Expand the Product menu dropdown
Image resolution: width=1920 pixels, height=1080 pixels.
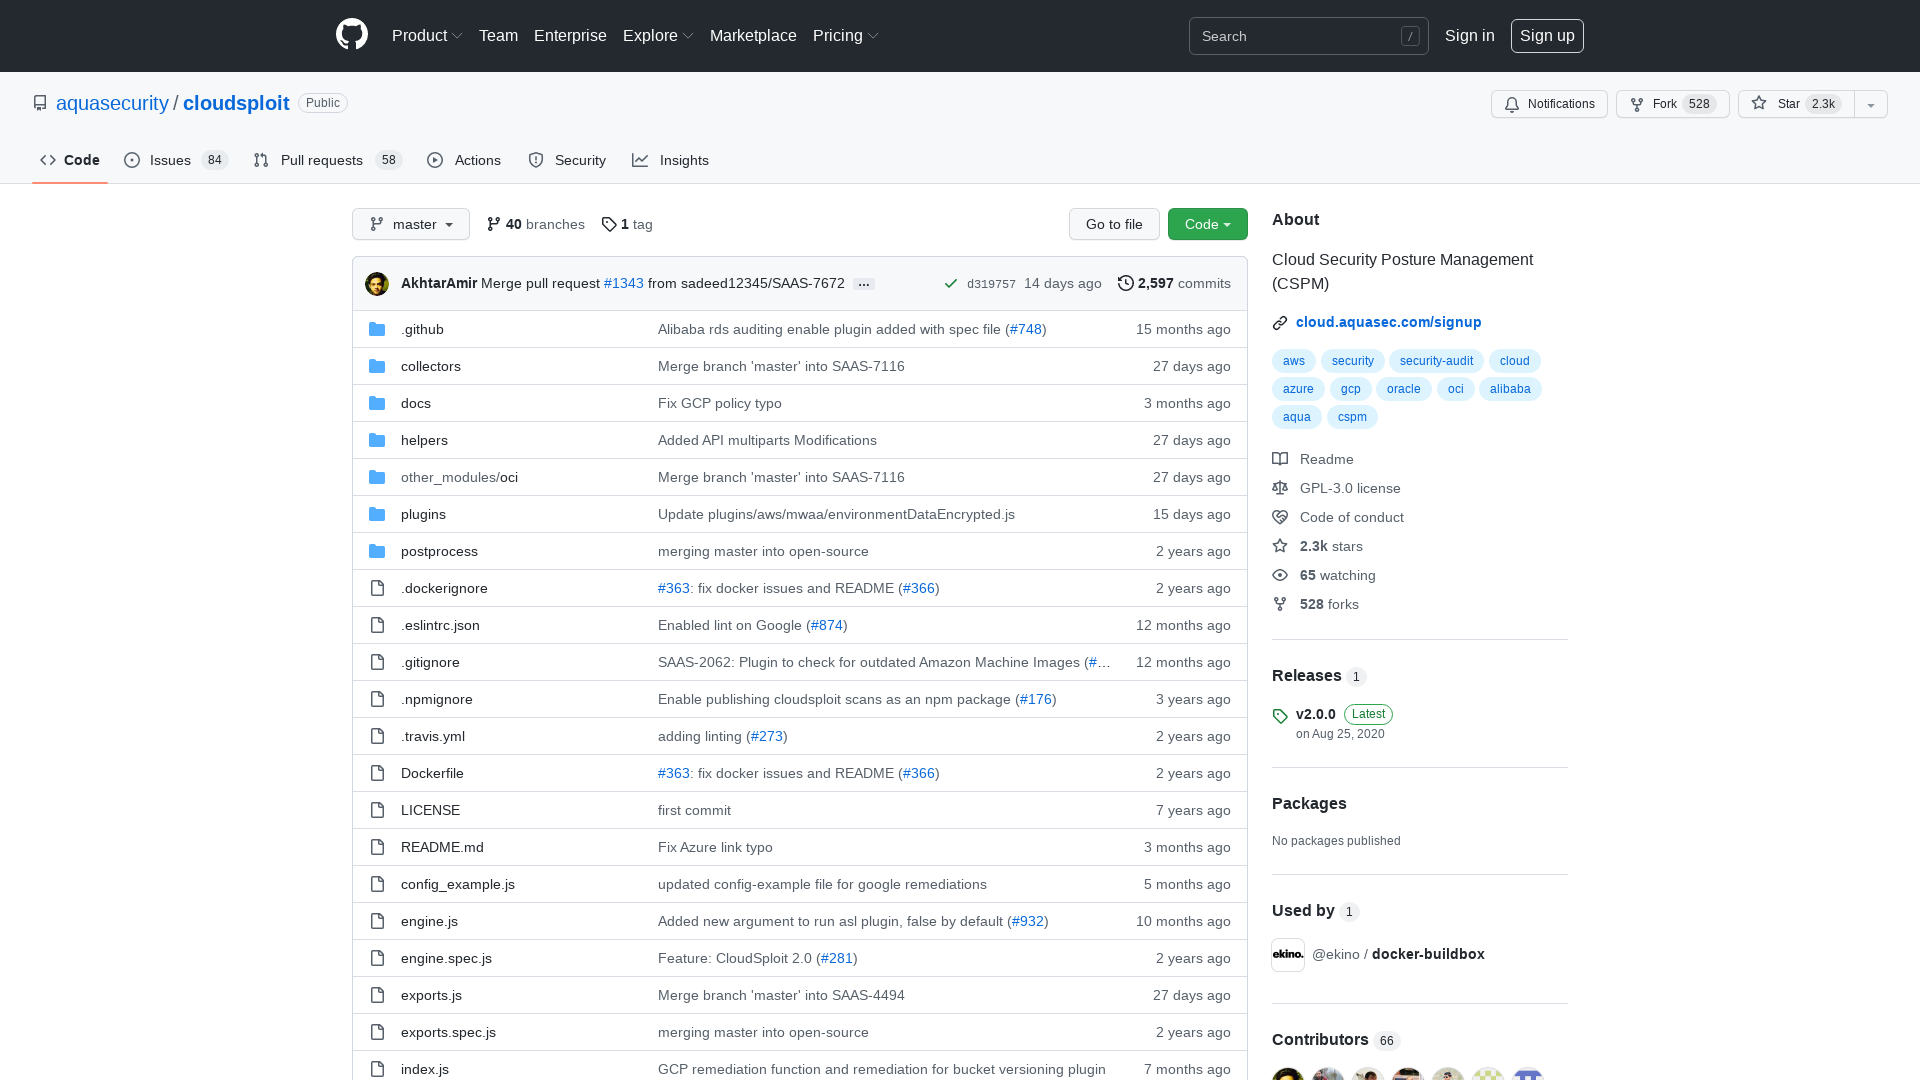coord(427,36)
